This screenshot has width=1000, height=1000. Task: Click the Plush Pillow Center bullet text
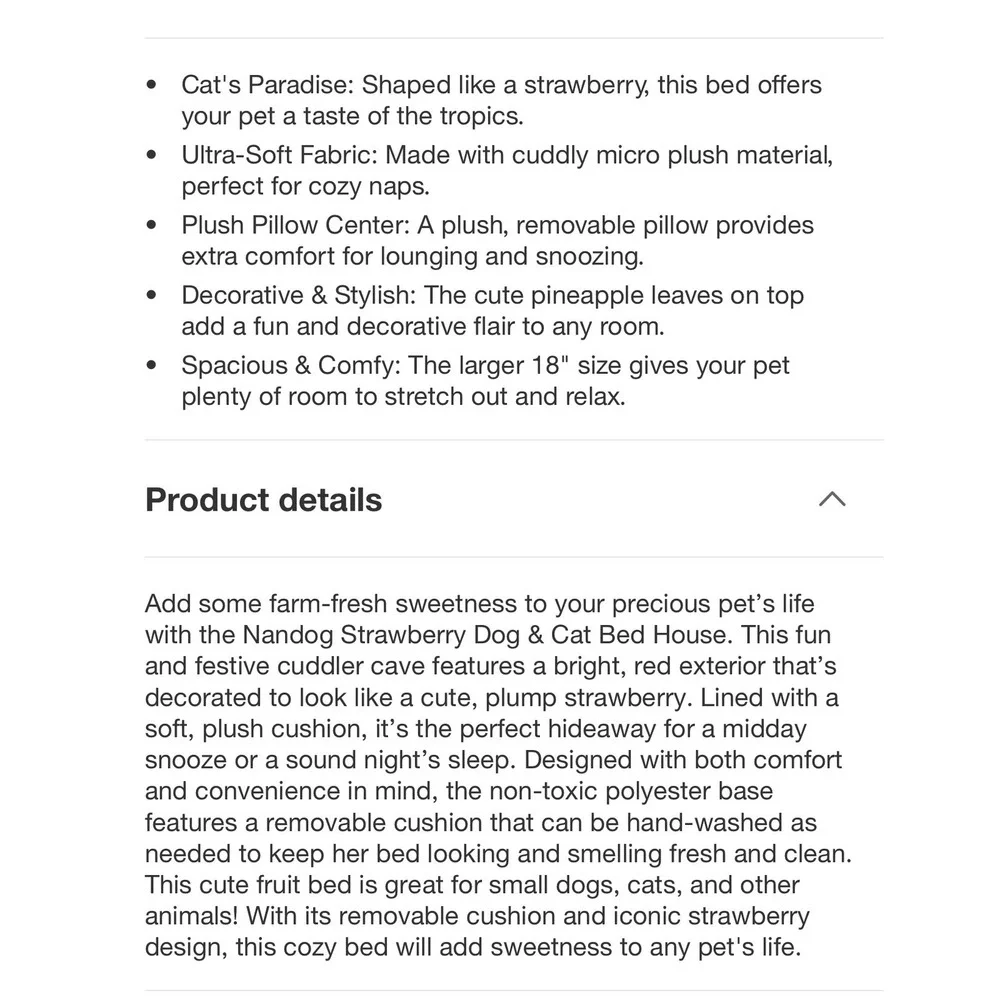(497, 240)
